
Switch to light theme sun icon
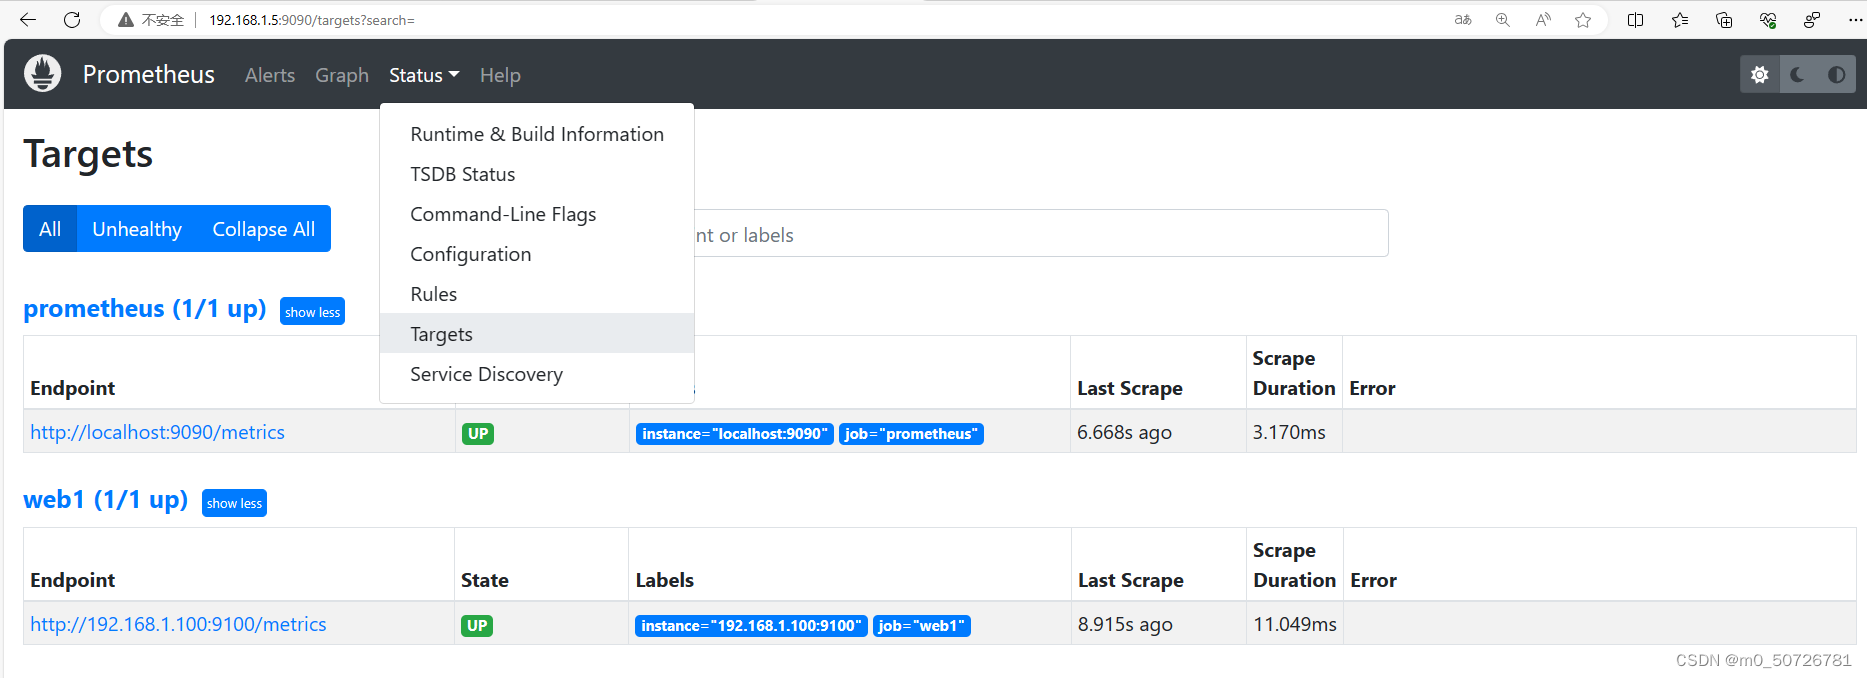[1760, 75]
